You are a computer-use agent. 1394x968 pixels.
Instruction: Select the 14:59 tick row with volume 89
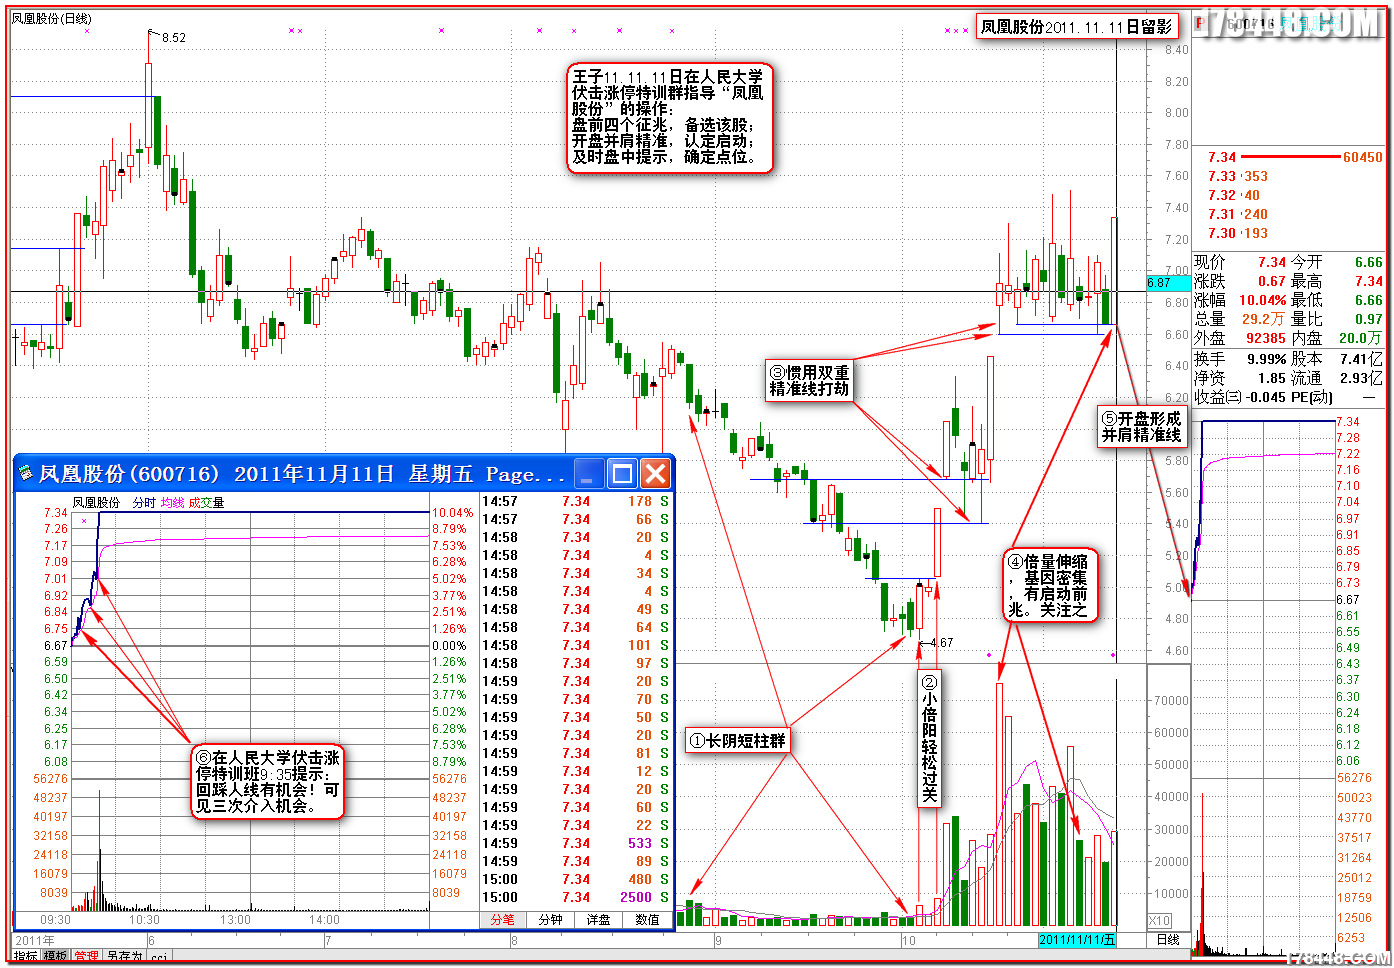(576, 861)
